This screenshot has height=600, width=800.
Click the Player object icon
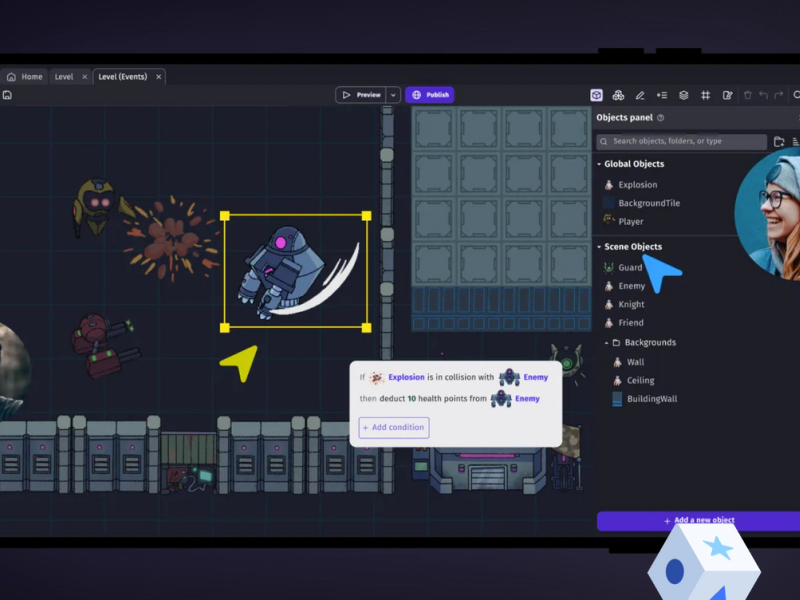pos(609,220)
